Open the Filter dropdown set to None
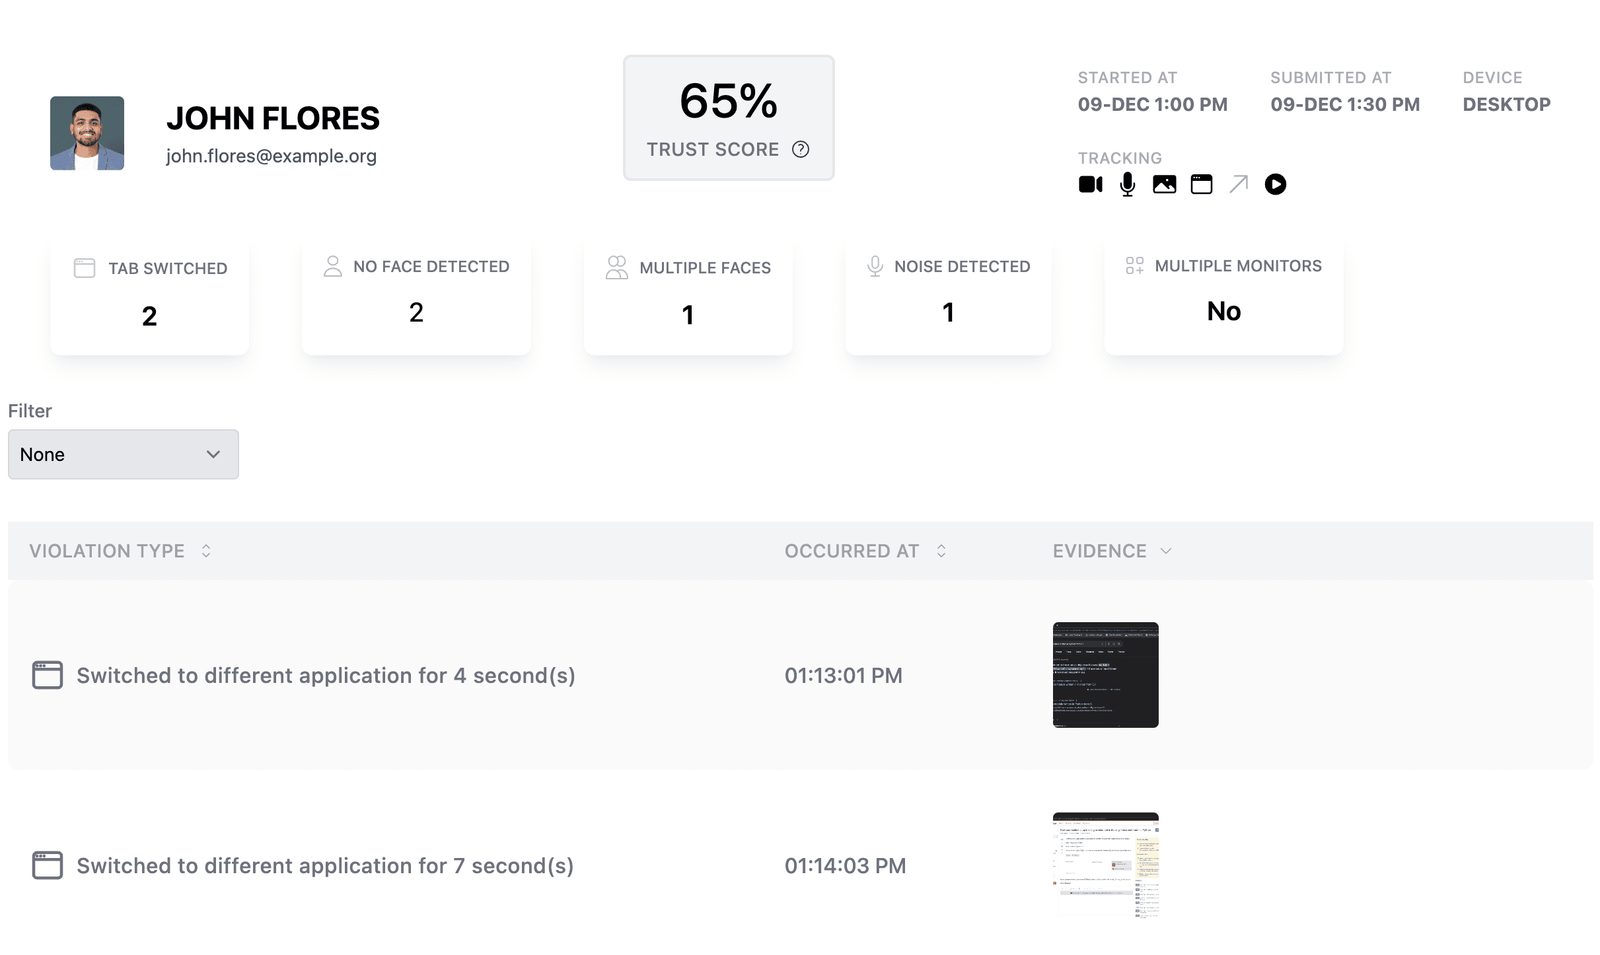Viewport: 1600px width, 955px height. coord(123,454)
